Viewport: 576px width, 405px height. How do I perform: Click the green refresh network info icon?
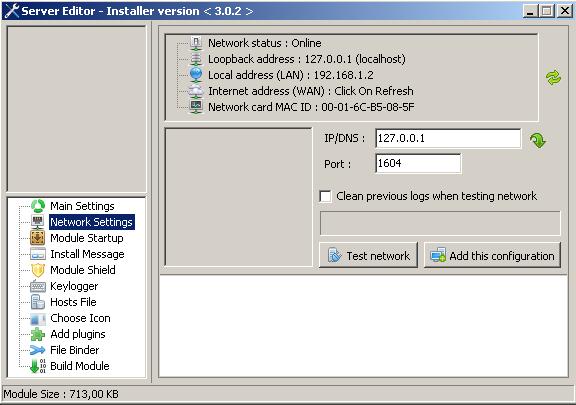[553, 78]
